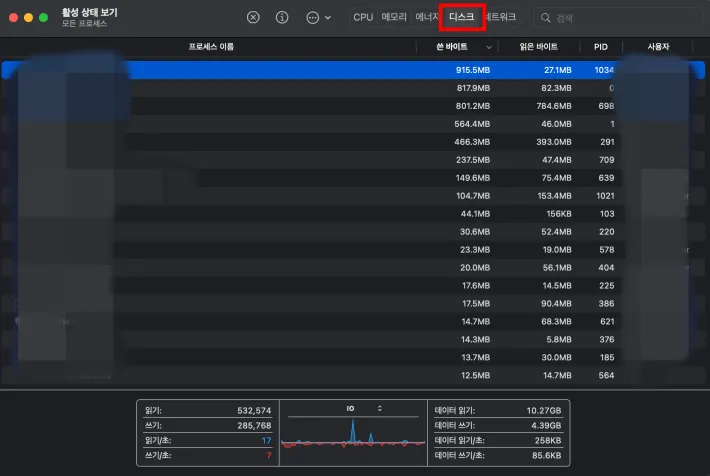Sort by 쓴 바이트 column header
Screen dimensions: 710x476
[451, 47]
